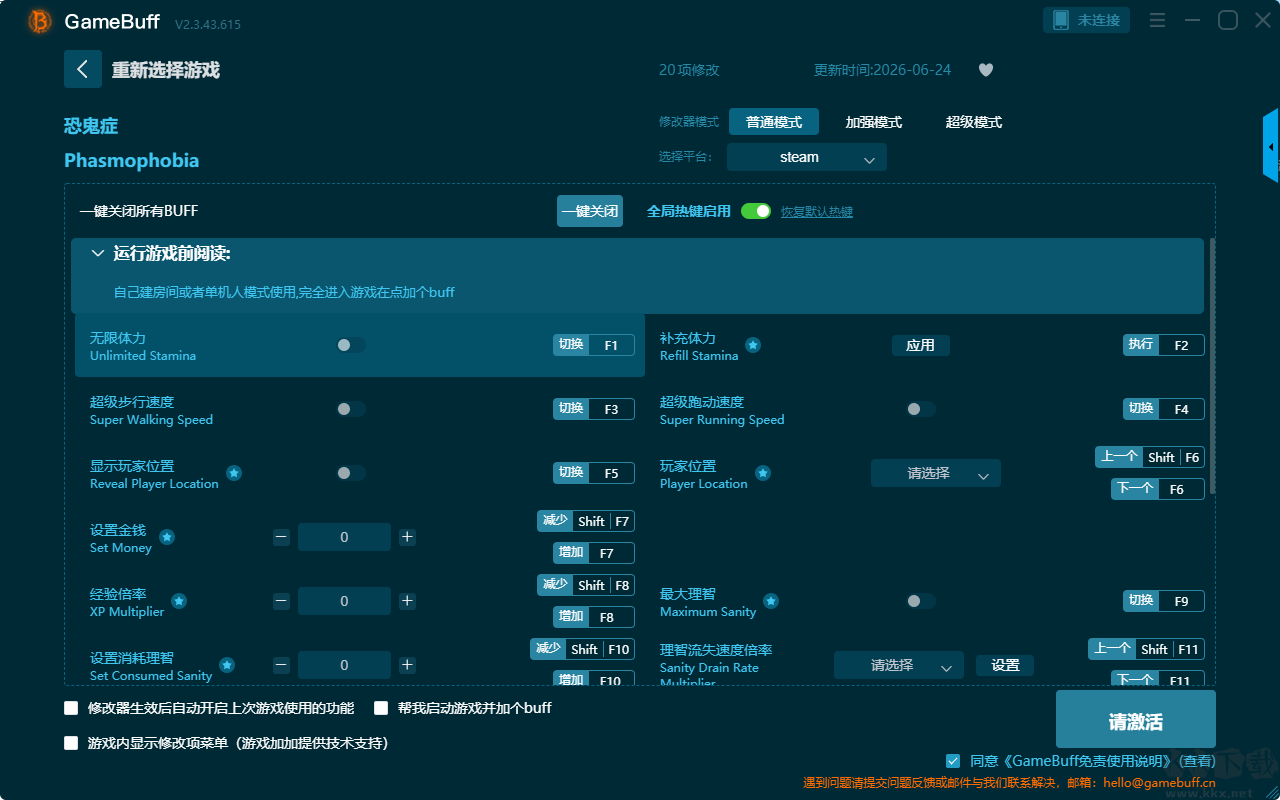Image resolution: width=1280 pixels, height=800 pixels.
Task: Click the plus icon for Set Consumed Sanity
Action: [407, 665]
